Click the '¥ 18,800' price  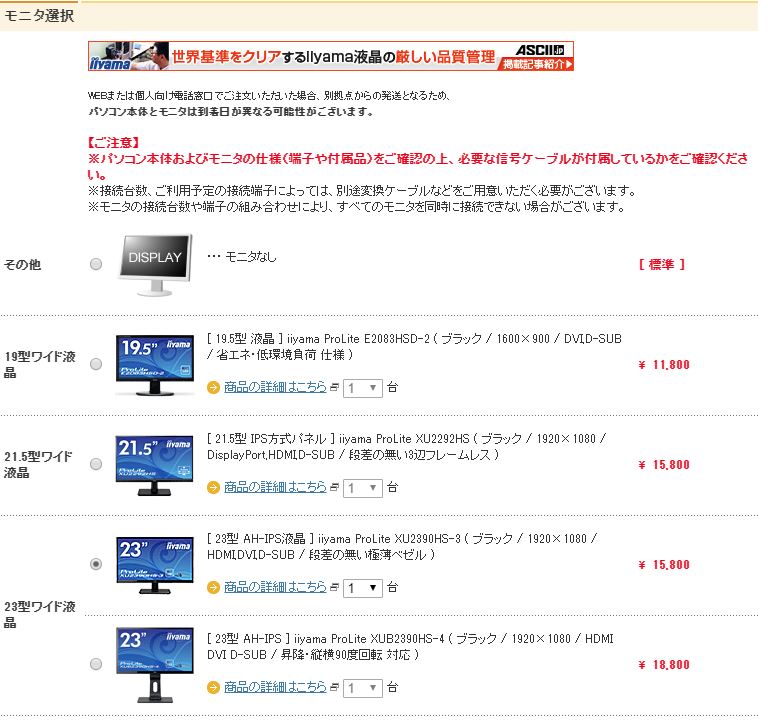pos(664,665)
